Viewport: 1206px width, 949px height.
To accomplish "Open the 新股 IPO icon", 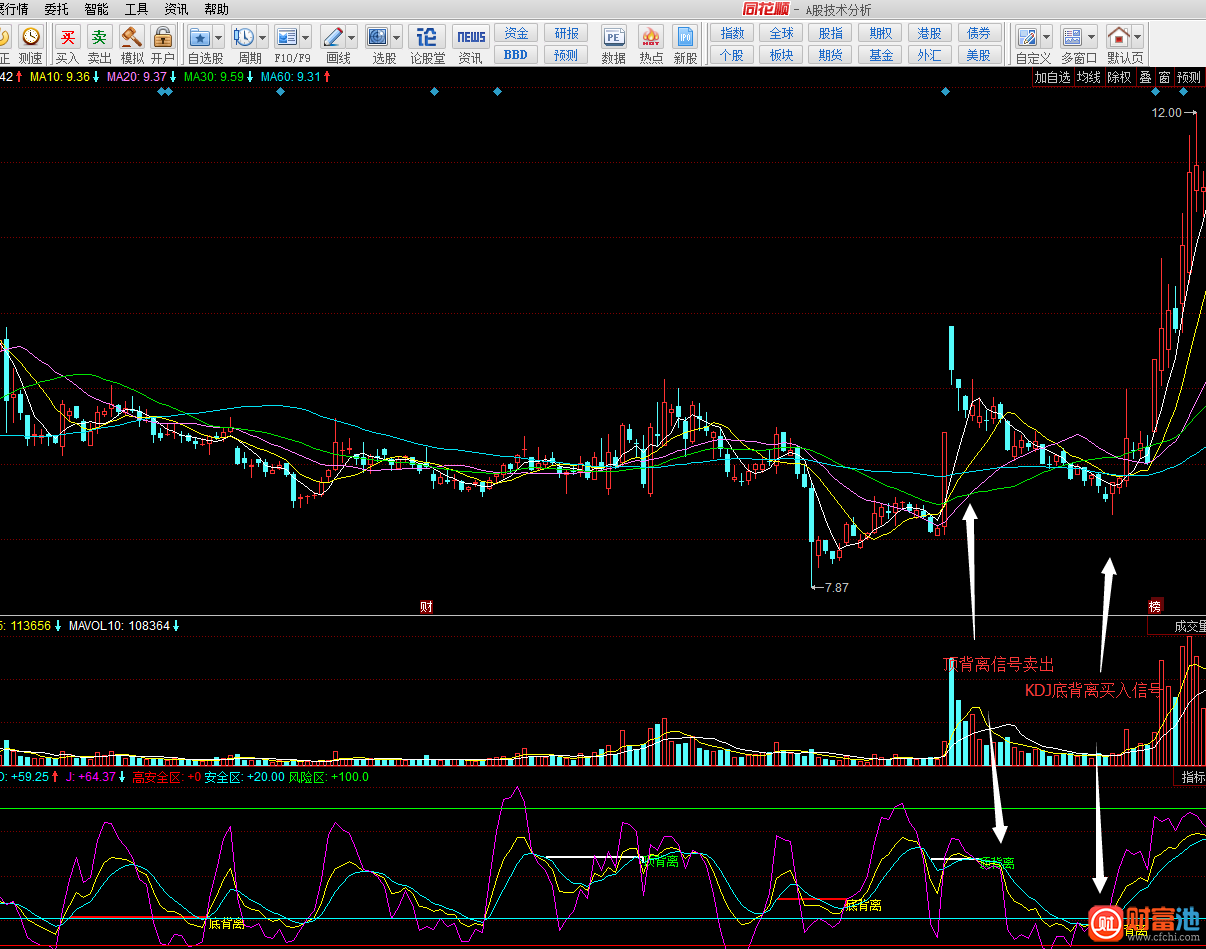I will (685, 38).
